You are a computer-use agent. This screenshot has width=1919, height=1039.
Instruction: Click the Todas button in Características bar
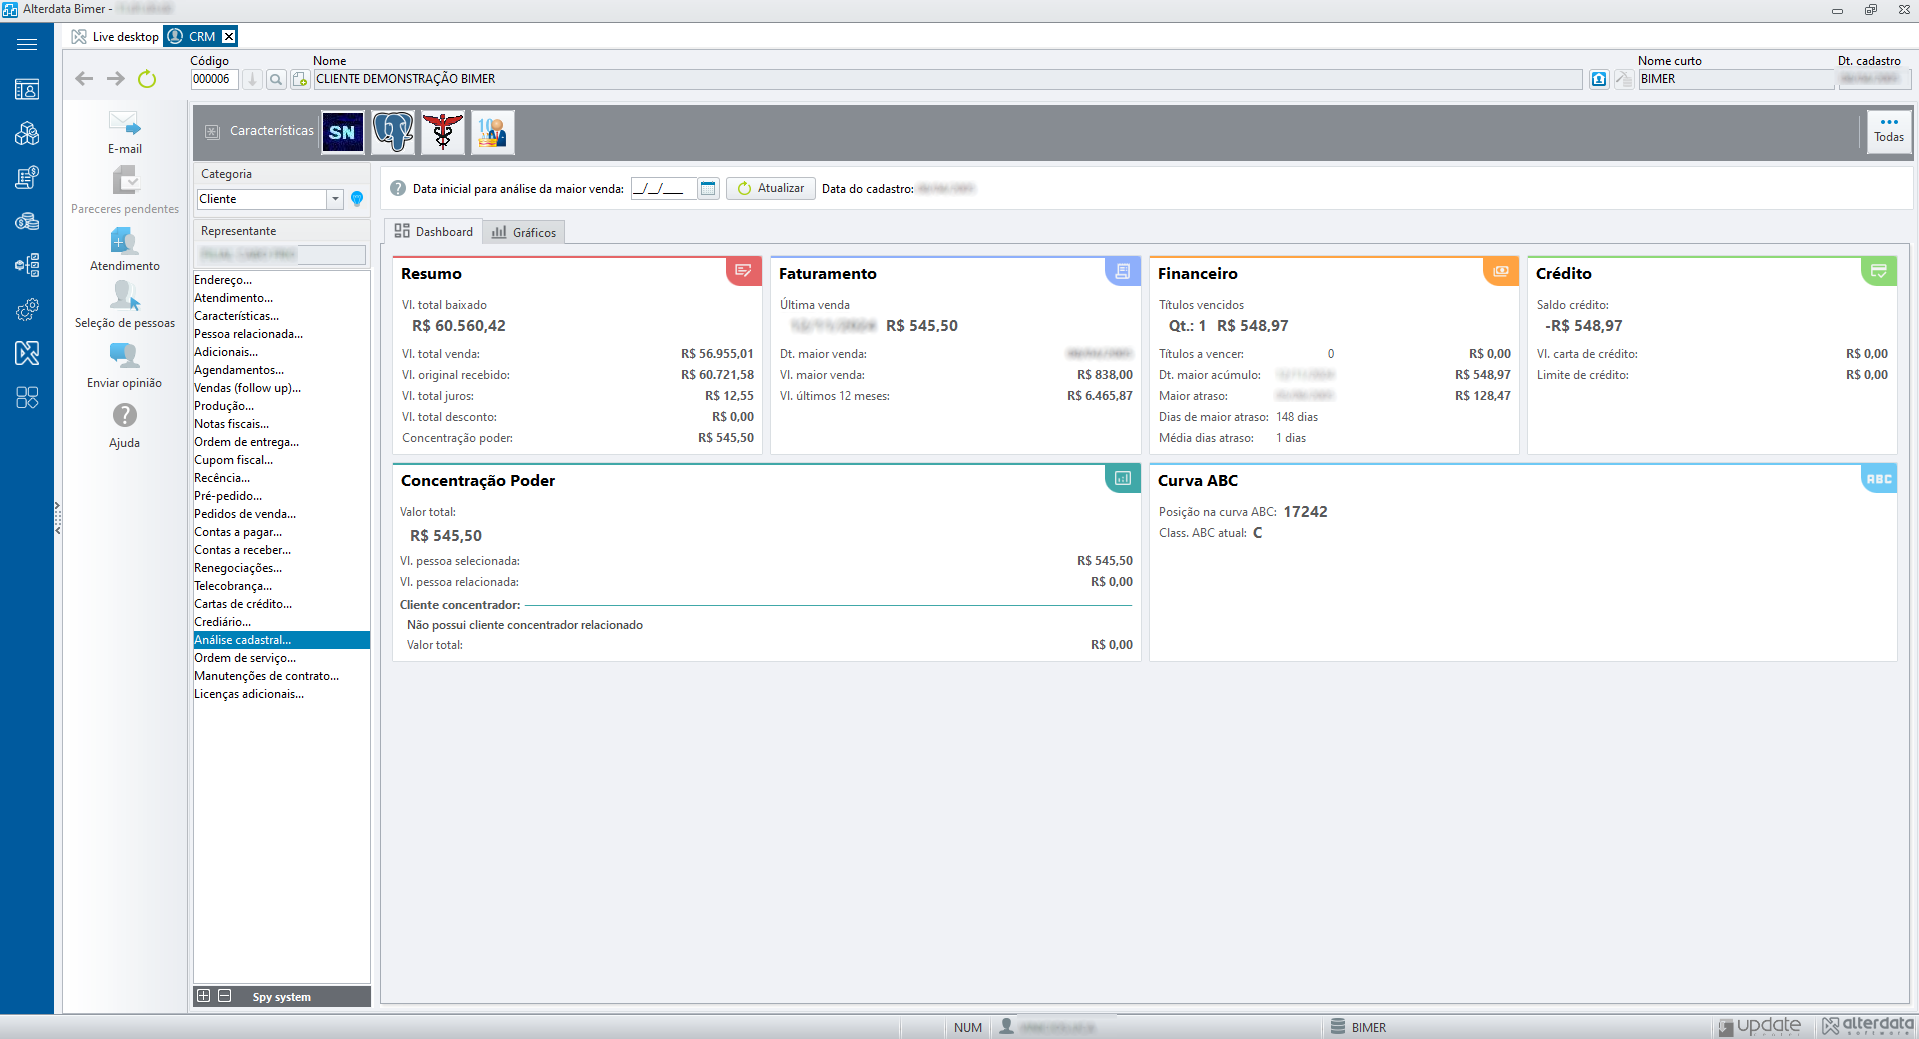point(1888,131)
